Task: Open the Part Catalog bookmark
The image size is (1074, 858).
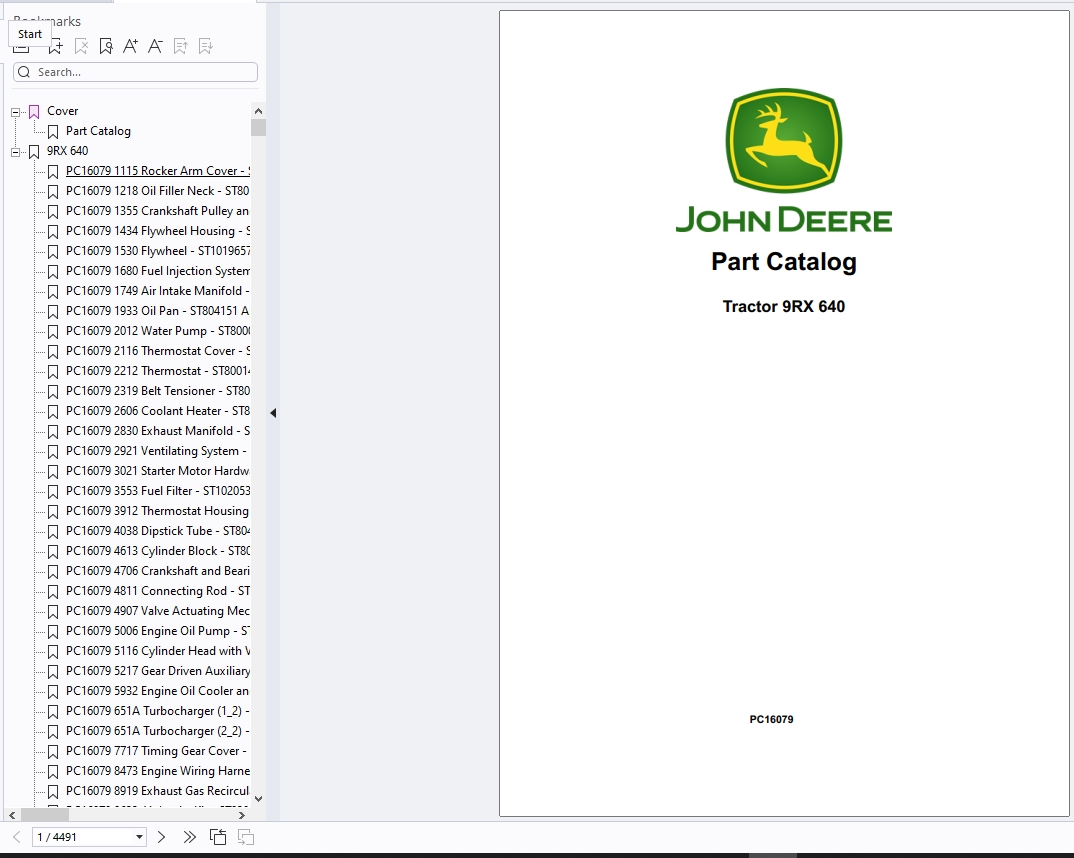Action: [x=98, y=131]
